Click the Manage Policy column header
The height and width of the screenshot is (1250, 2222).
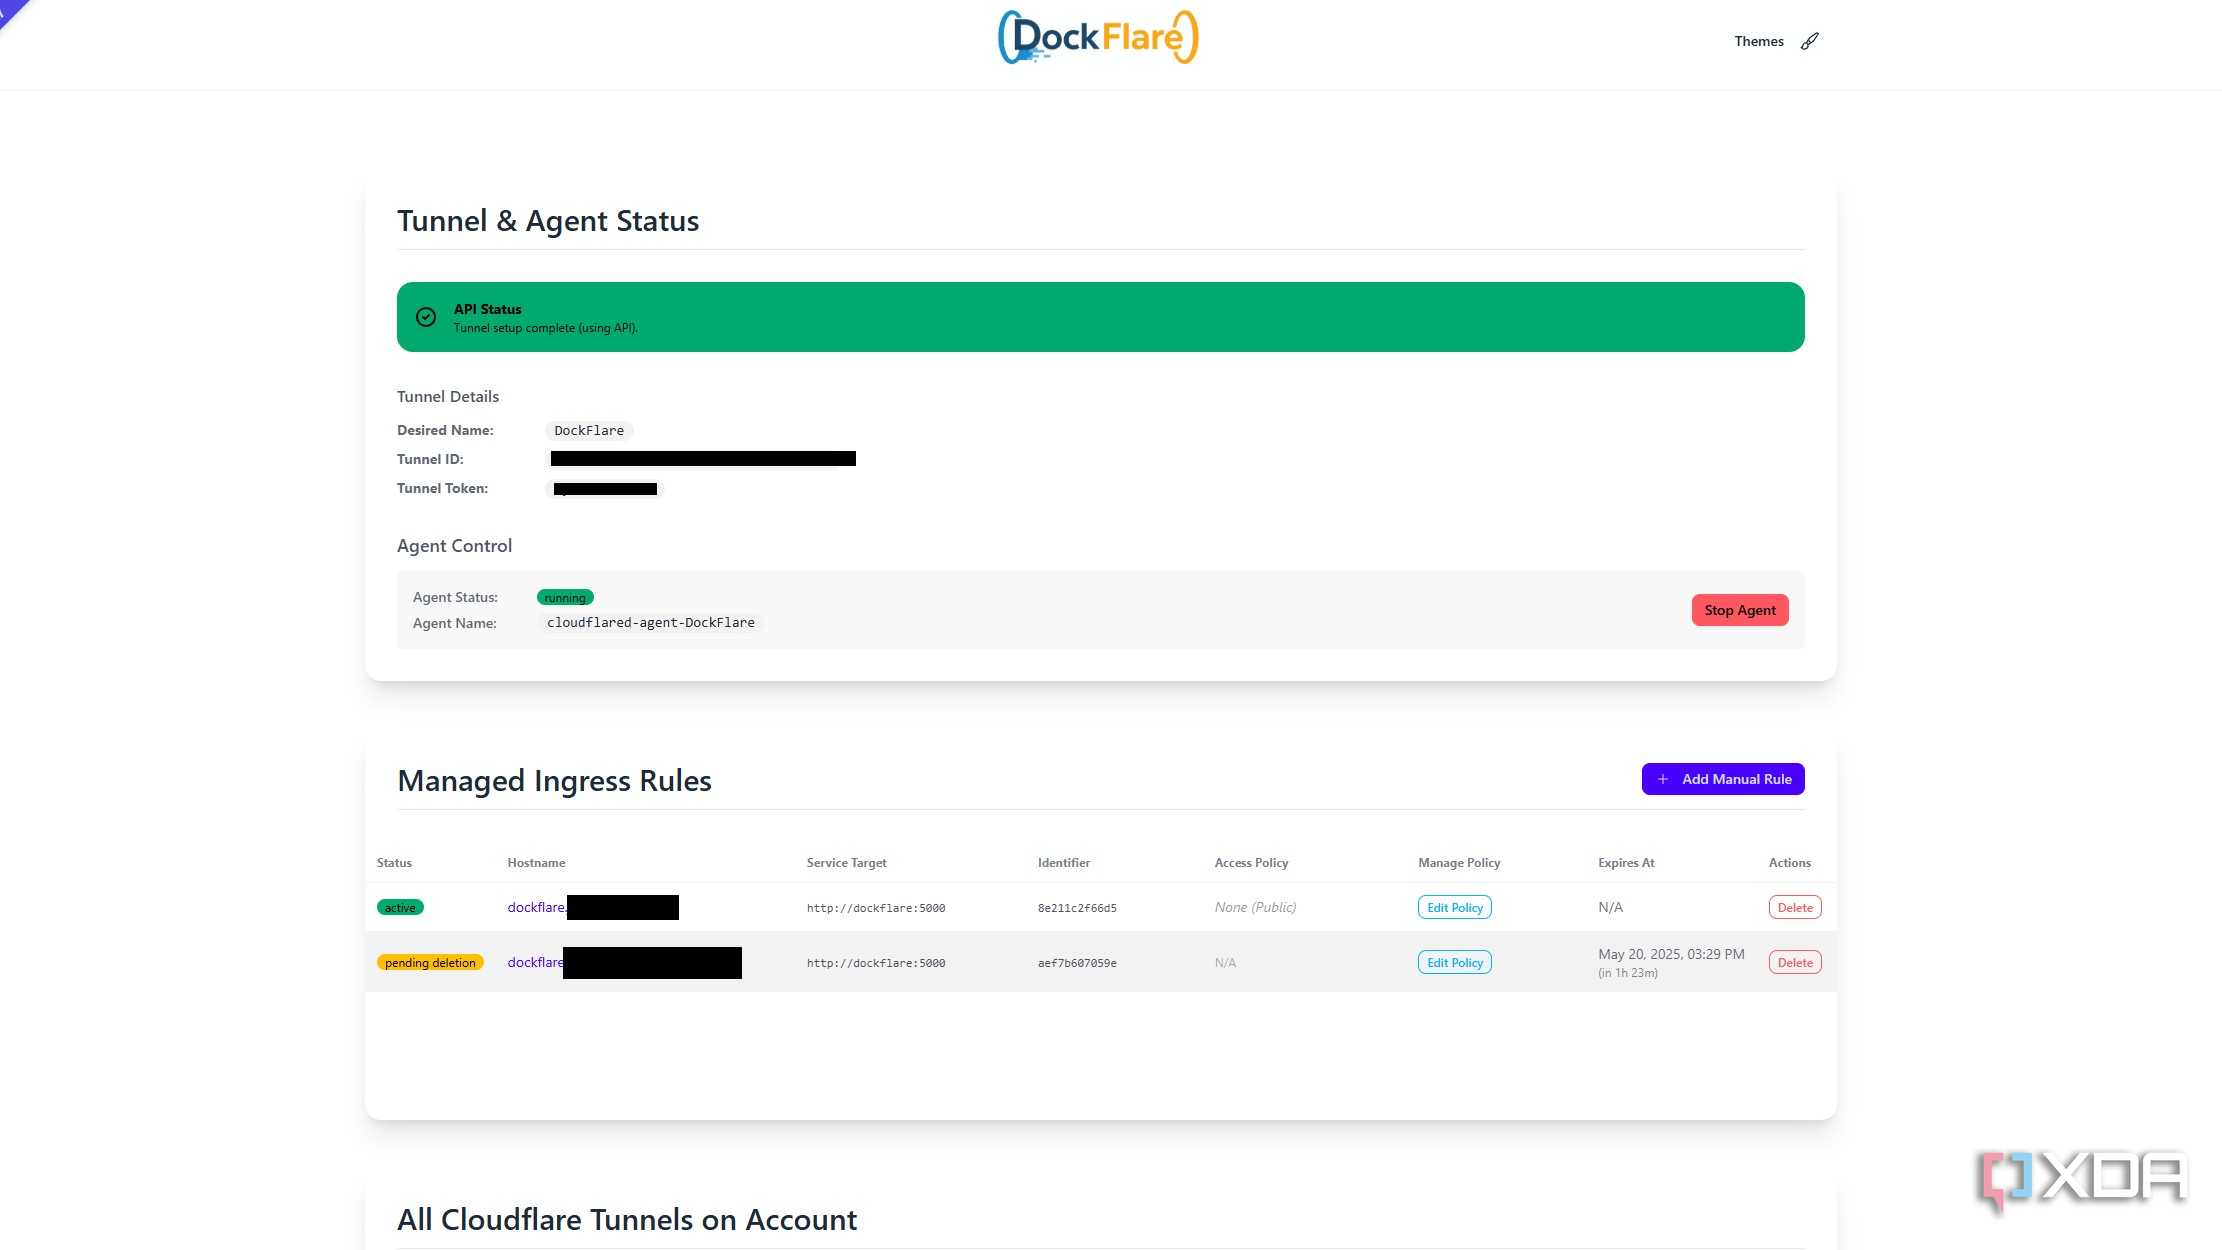(x=1459, y=862)
